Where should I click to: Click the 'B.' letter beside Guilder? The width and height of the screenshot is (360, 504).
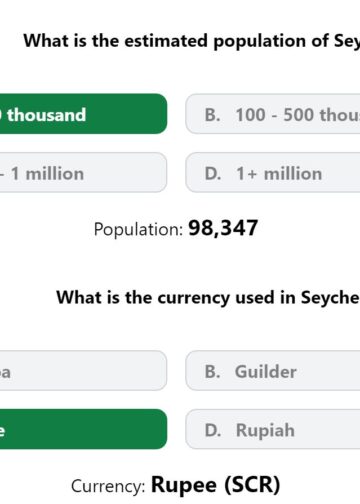pyautogui.click(x=213, y=372)
